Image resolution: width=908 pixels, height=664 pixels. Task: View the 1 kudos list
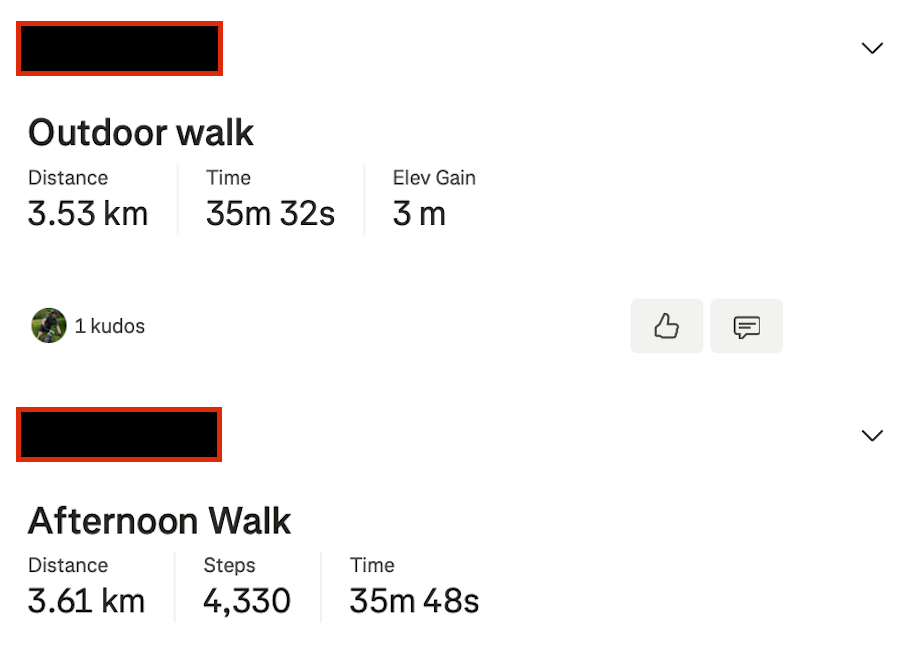[110, 326]
